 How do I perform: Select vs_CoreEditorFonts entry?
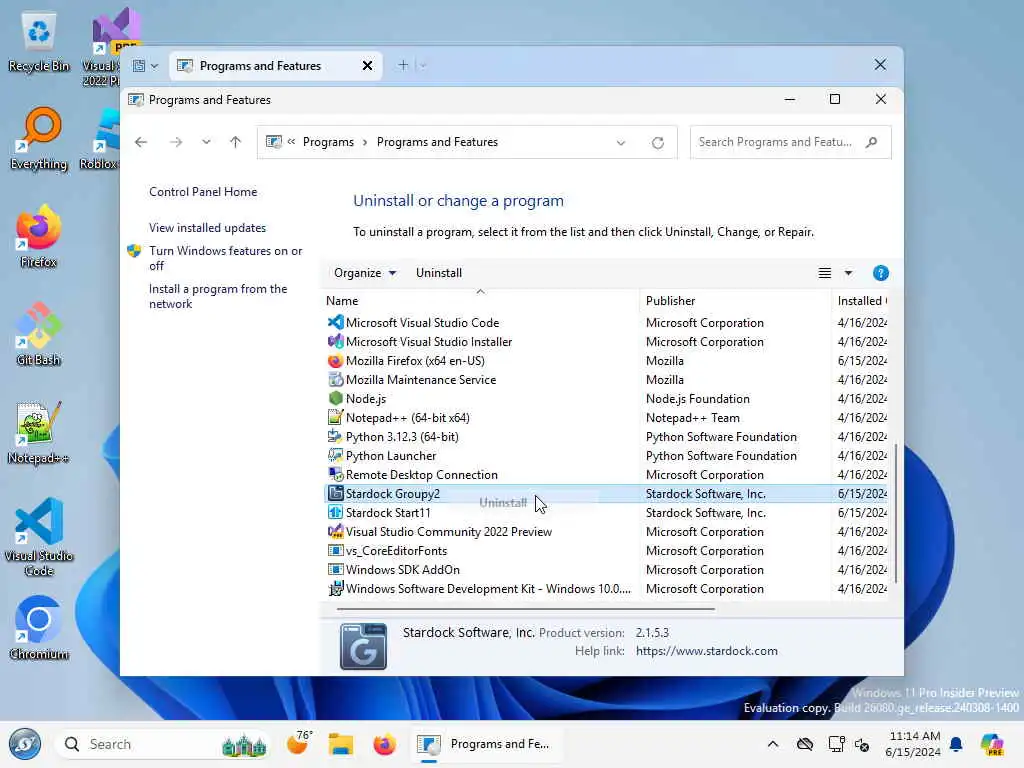(606, 551)
